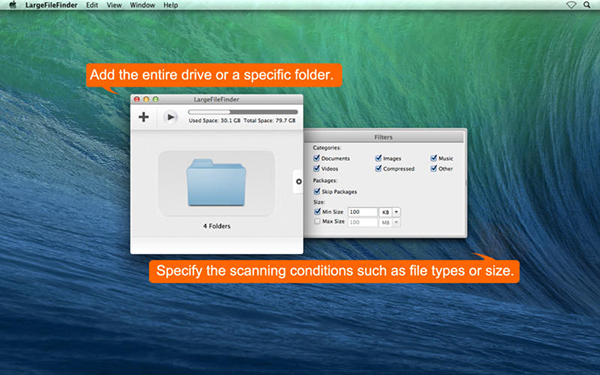The image size is (600, 375).
Task: Uncheck the Compressed category checkbox
Action: tap(378, 168)
